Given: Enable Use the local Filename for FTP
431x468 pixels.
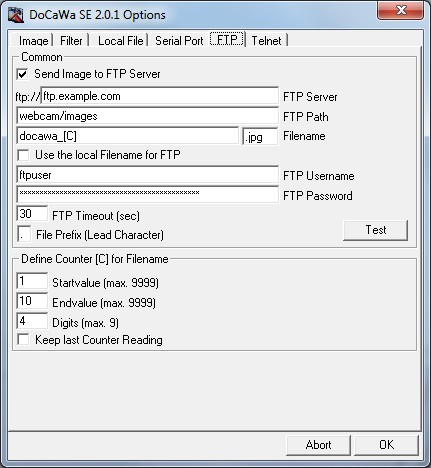Looking at the screenshot, I should 23,155.
